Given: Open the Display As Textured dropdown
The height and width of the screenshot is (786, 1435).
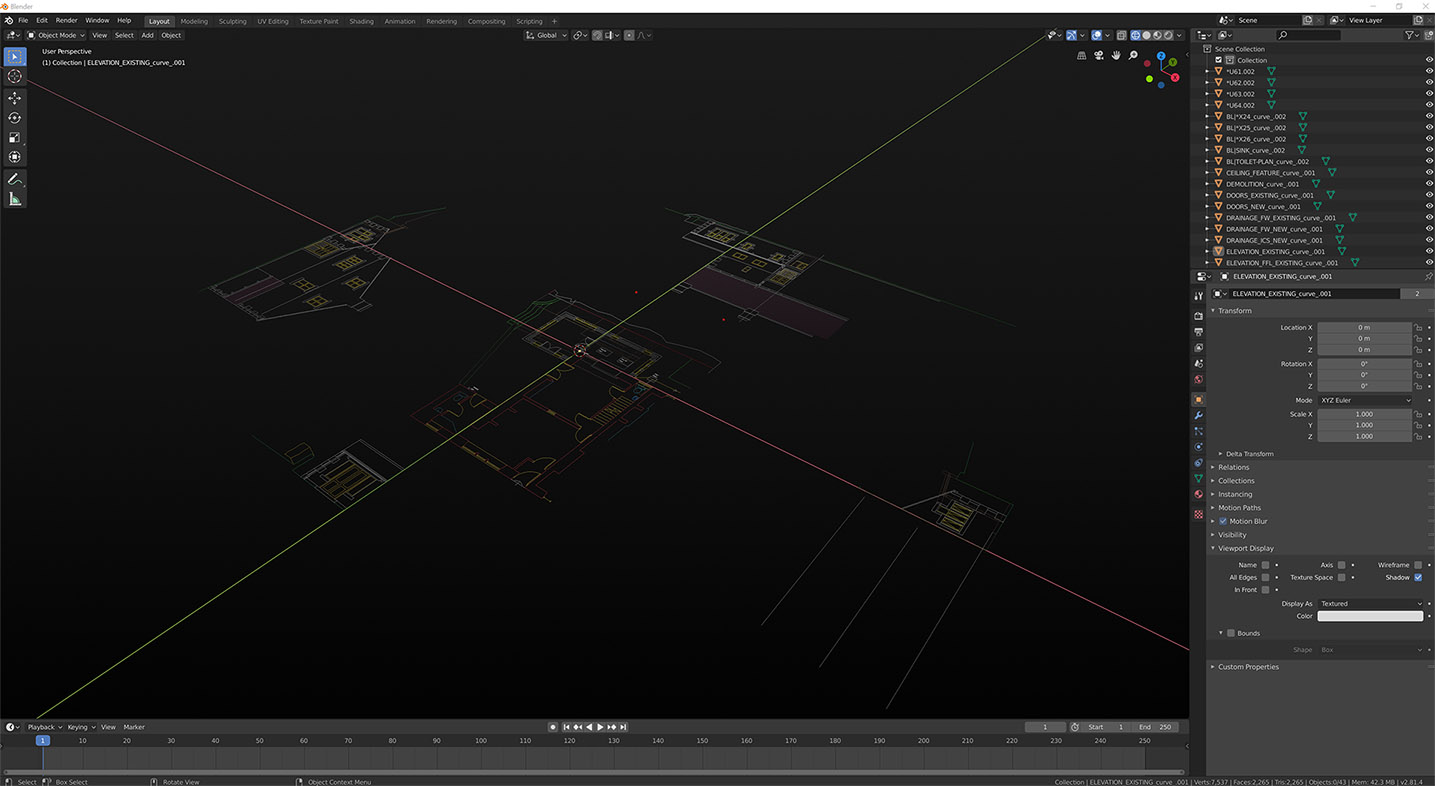Looking at the screenshot, I should [1370, 604].
